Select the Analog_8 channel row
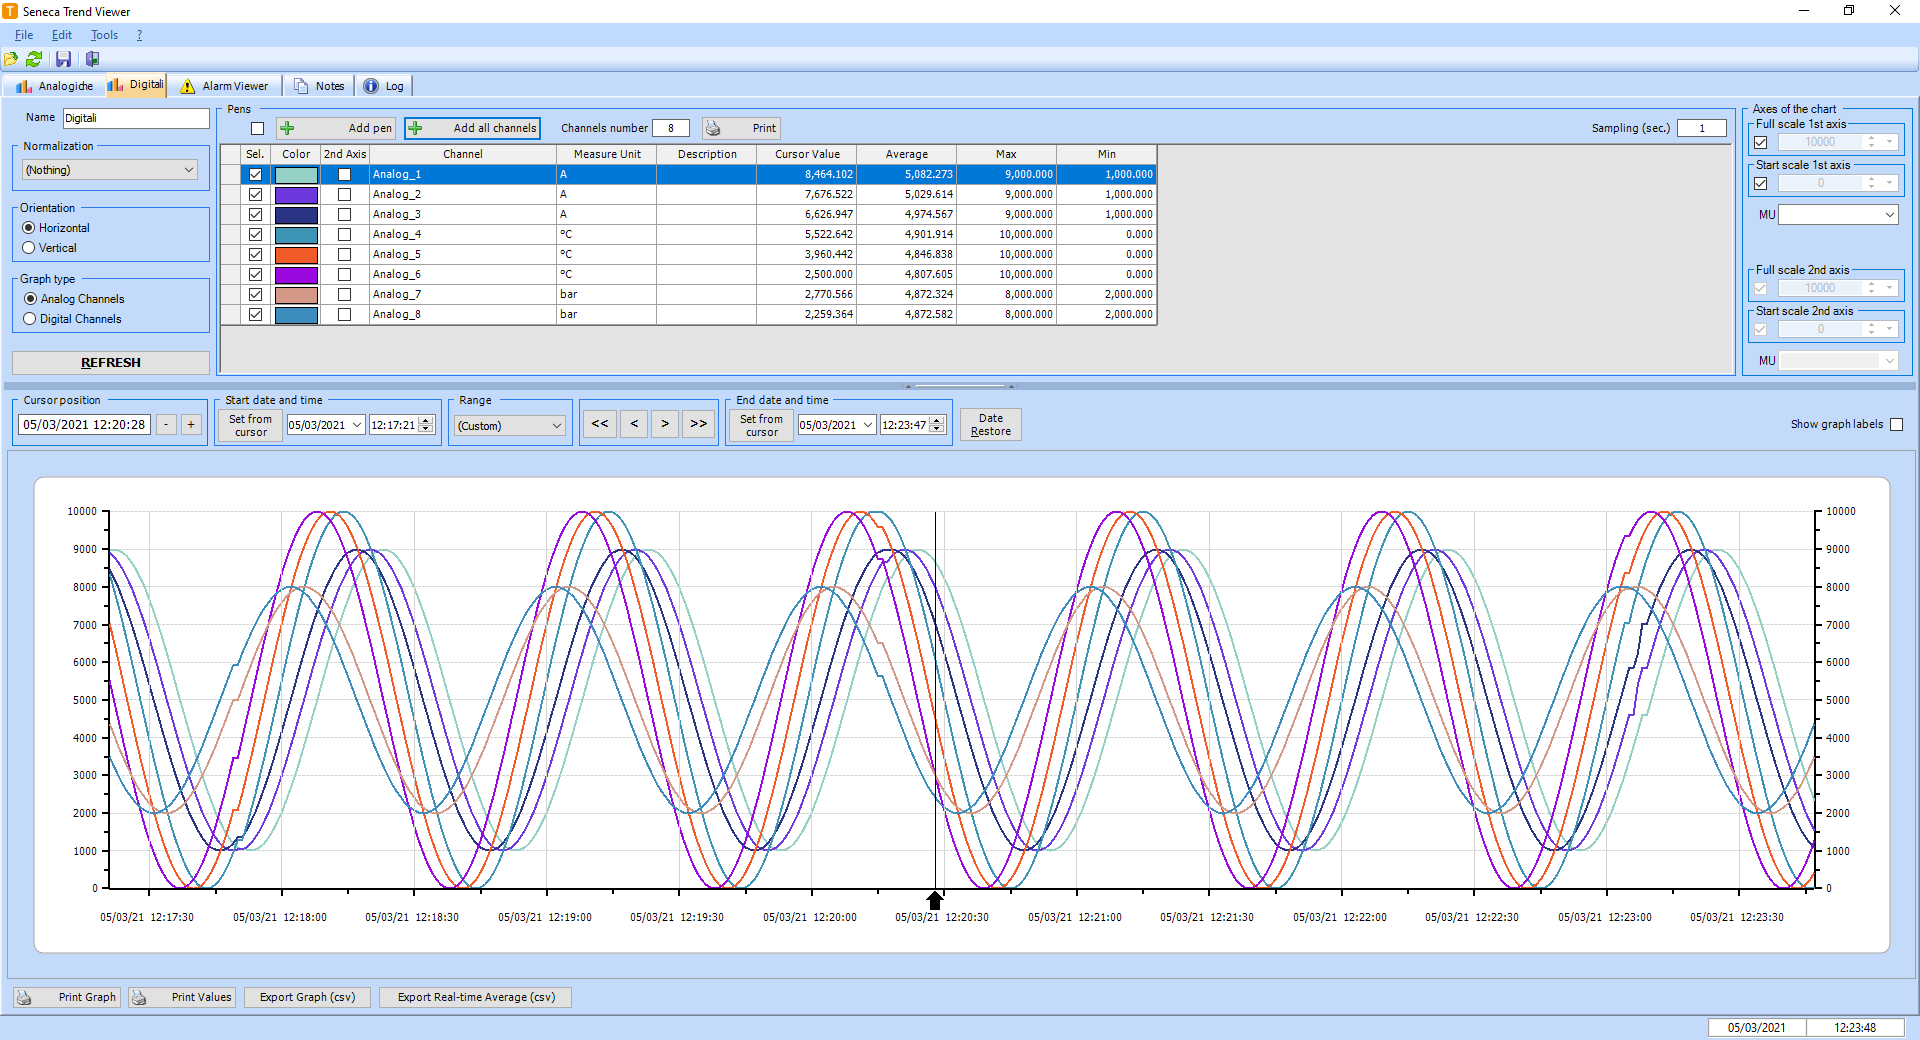Image resolution: width=1920 pixels, height=1040 pixels. pyautogui.click(x=688, y=314)
